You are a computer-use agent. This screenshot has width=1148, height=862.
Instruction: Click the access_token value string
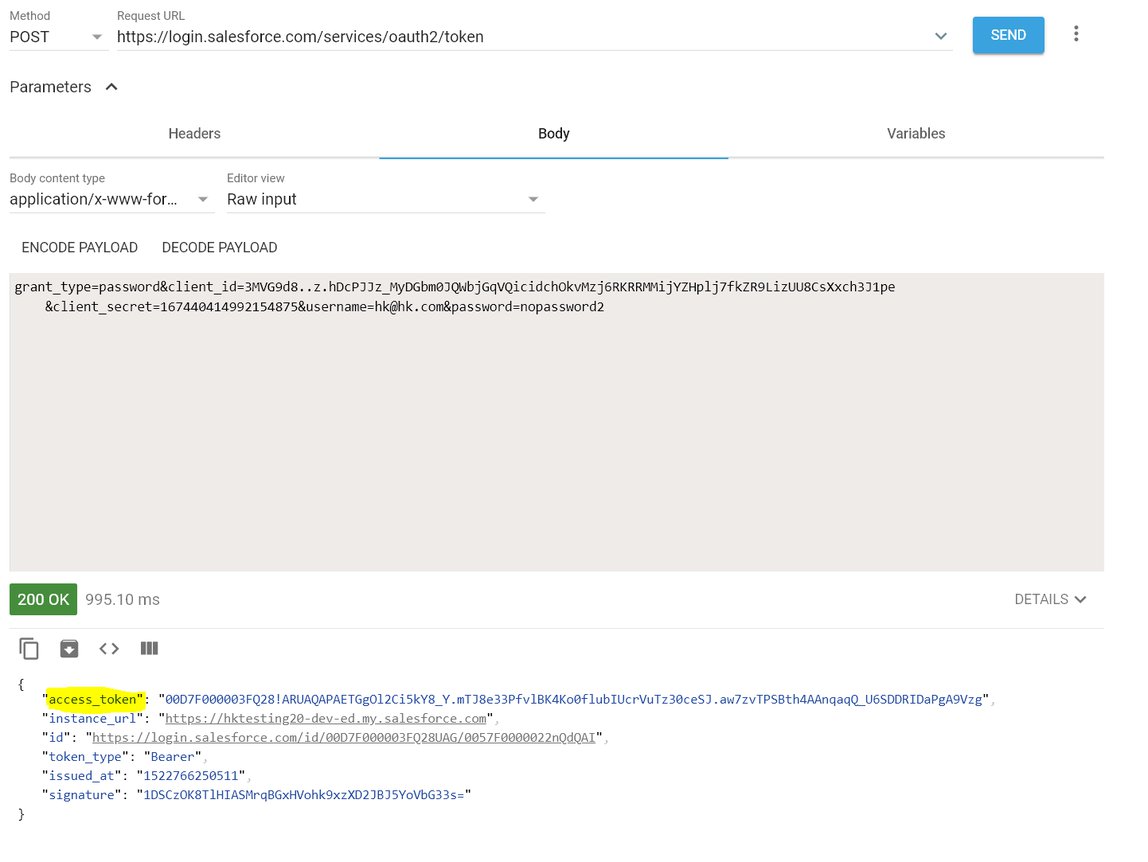[x=573, y=699]
